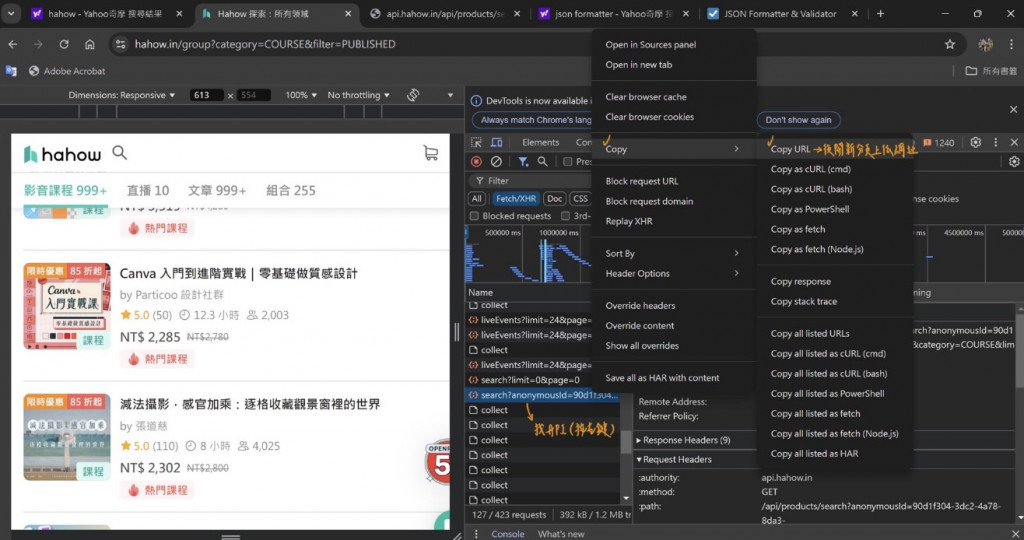Click the extension icon beside the bookmark star
The image size is (1024, 540).
985,44
